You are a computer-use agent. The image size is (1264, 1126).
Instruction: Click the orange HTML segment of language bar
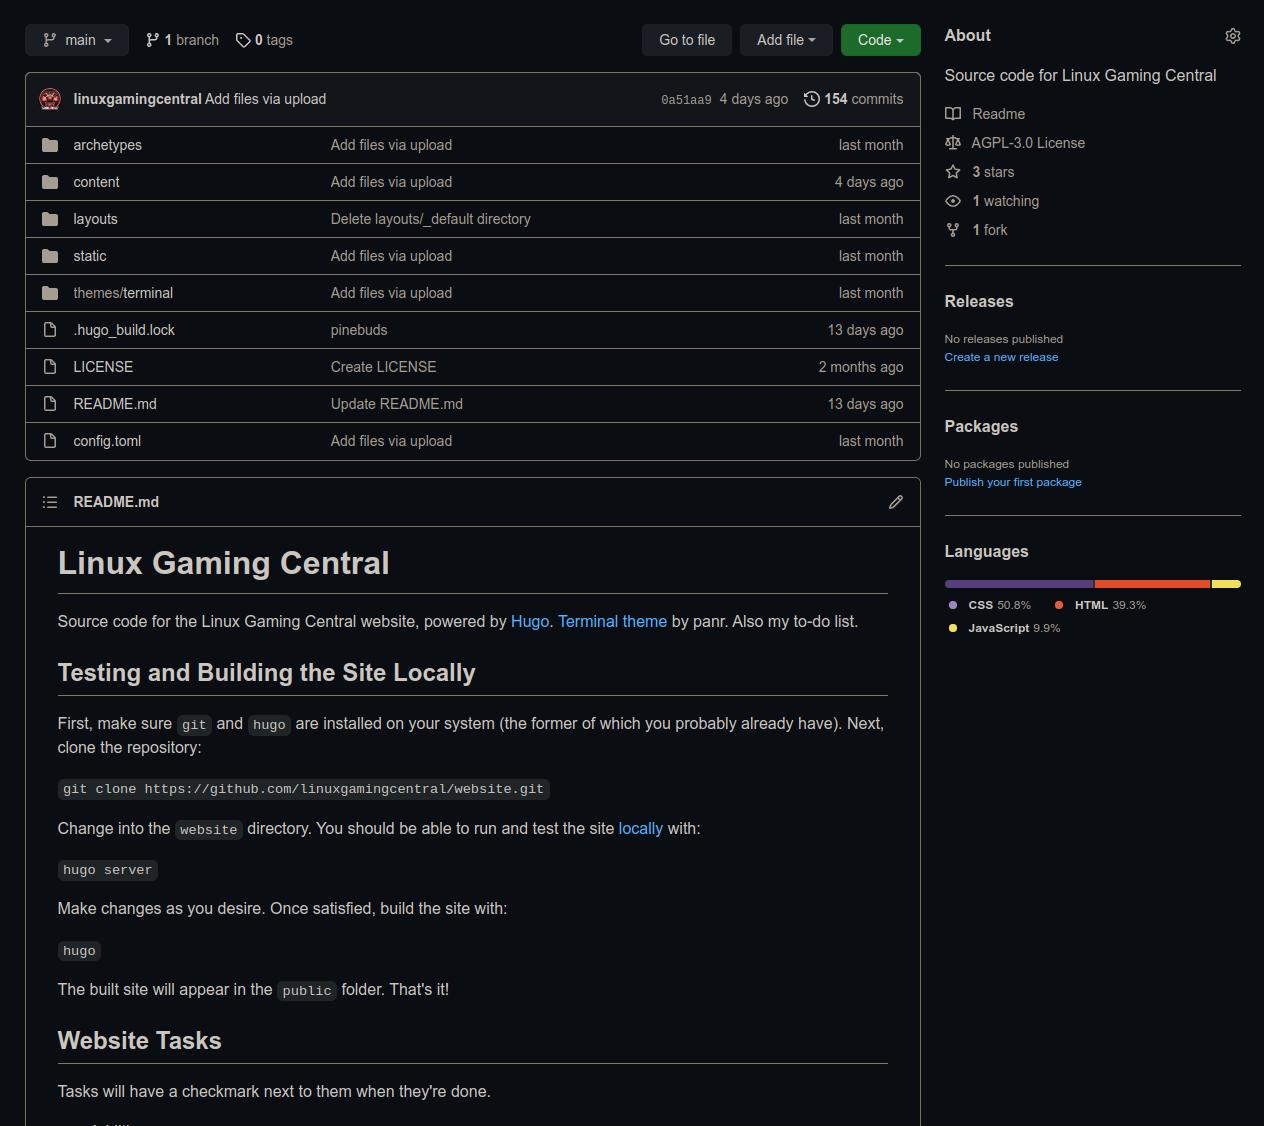pyautogui.click(x=1152, y=584)
